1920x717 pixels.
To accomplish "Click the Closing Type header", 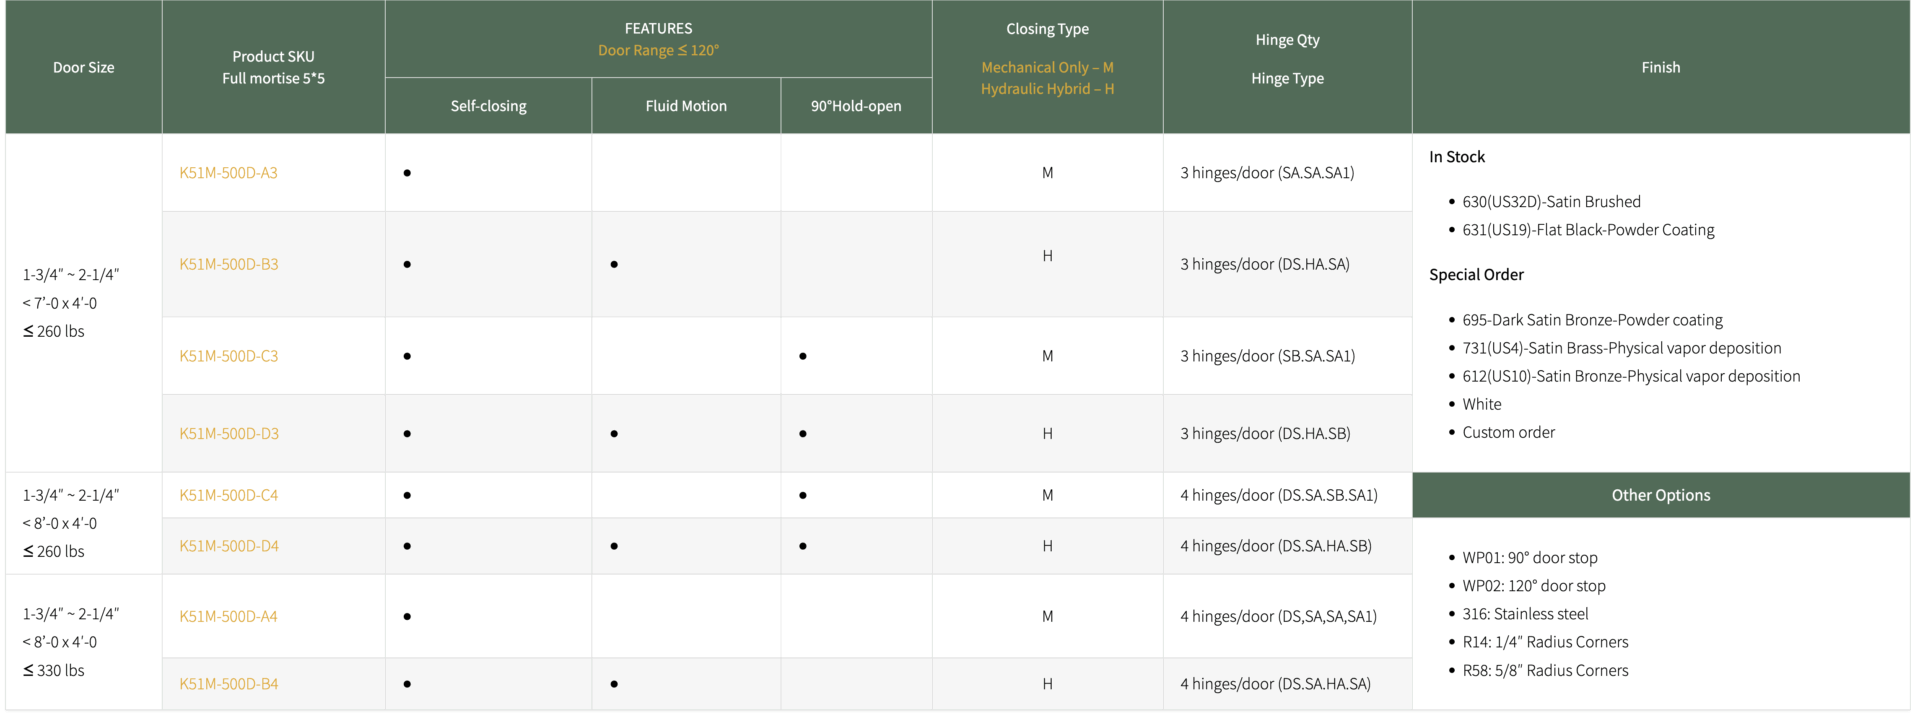I will tap(1047, 29).
